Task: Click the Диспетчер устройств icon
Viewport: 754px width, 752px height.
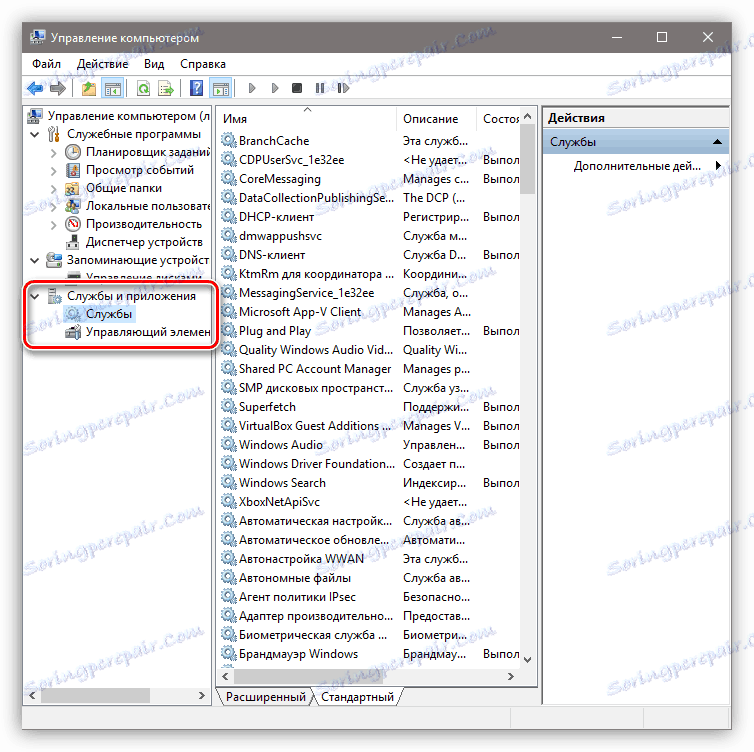Action: point(73,242)
